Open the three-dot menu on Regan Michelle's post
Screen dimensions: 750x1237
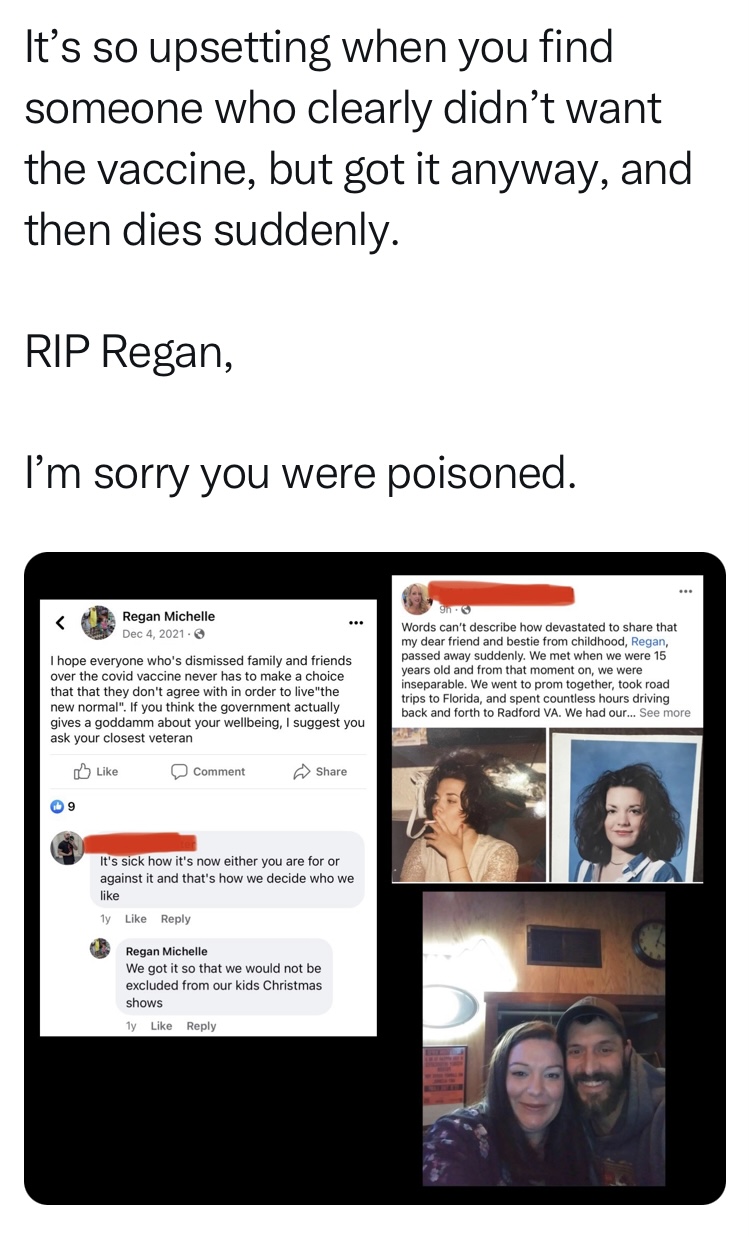coord(354,623)
